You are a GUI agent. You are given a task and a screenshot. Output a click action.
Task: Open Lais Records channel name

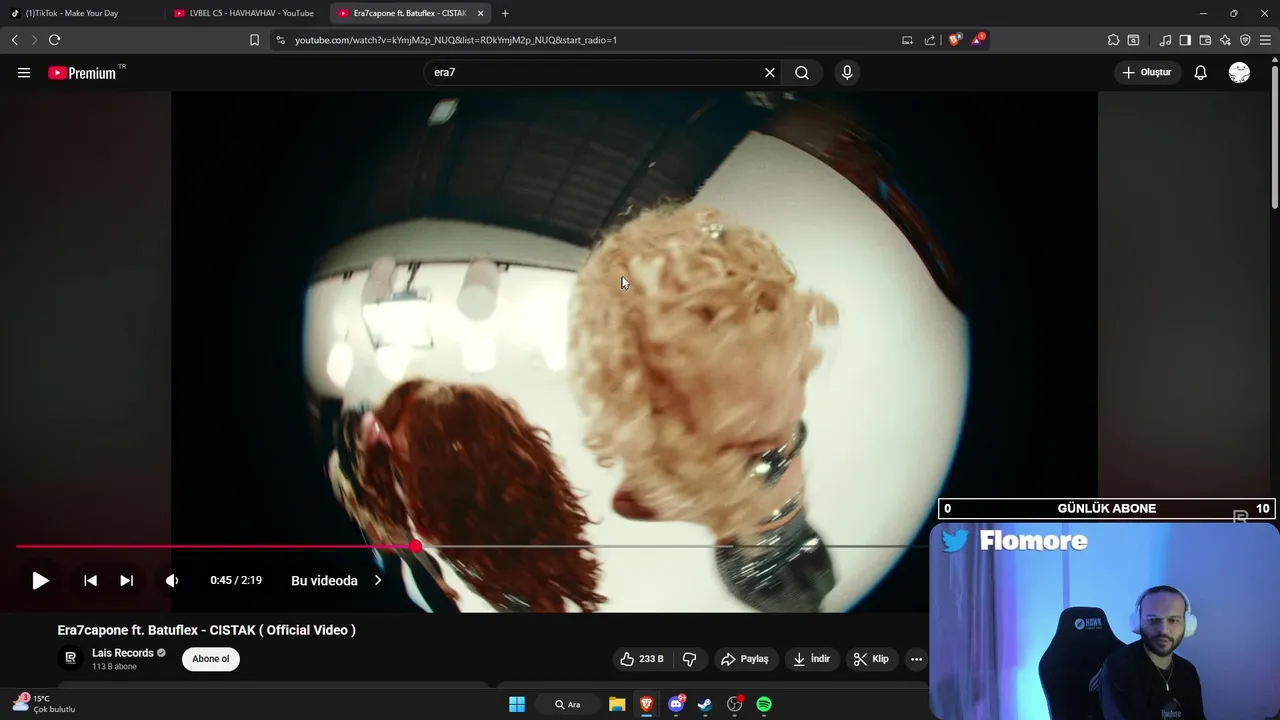[123, 653]
